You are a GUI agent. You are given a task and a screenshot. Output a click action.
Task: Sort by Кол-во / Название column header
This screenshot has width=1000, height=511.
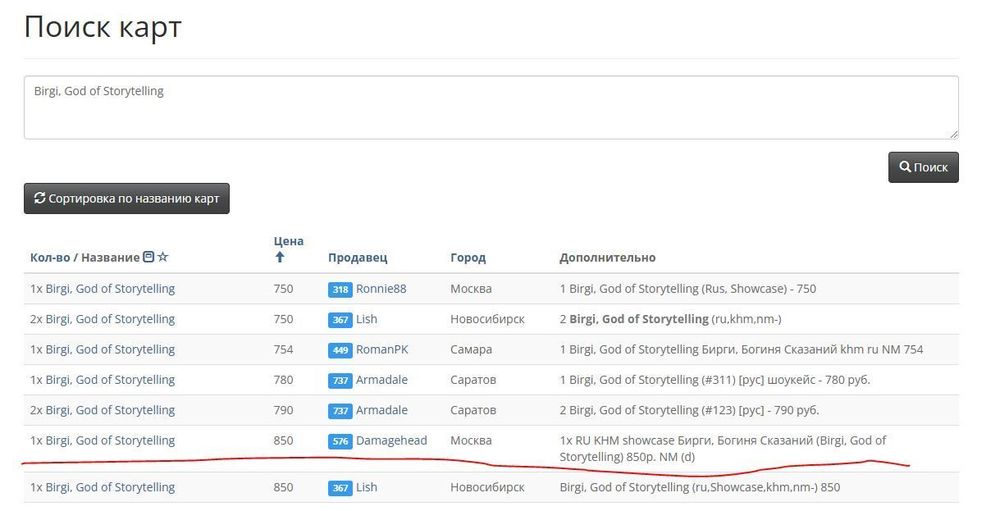84,258
